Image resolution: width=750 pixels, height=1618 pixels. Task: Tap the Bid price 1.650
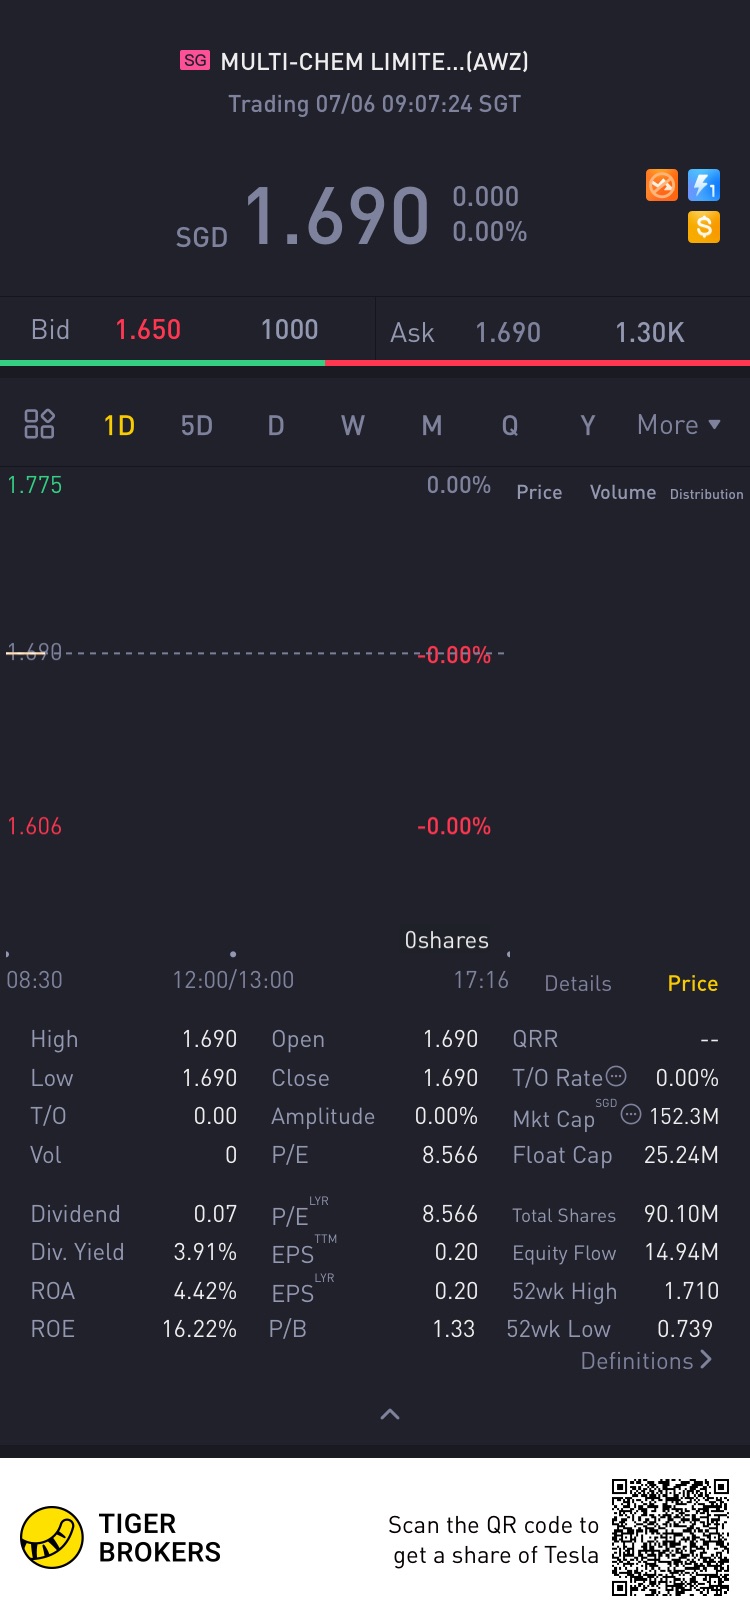[x=148, y=330]
